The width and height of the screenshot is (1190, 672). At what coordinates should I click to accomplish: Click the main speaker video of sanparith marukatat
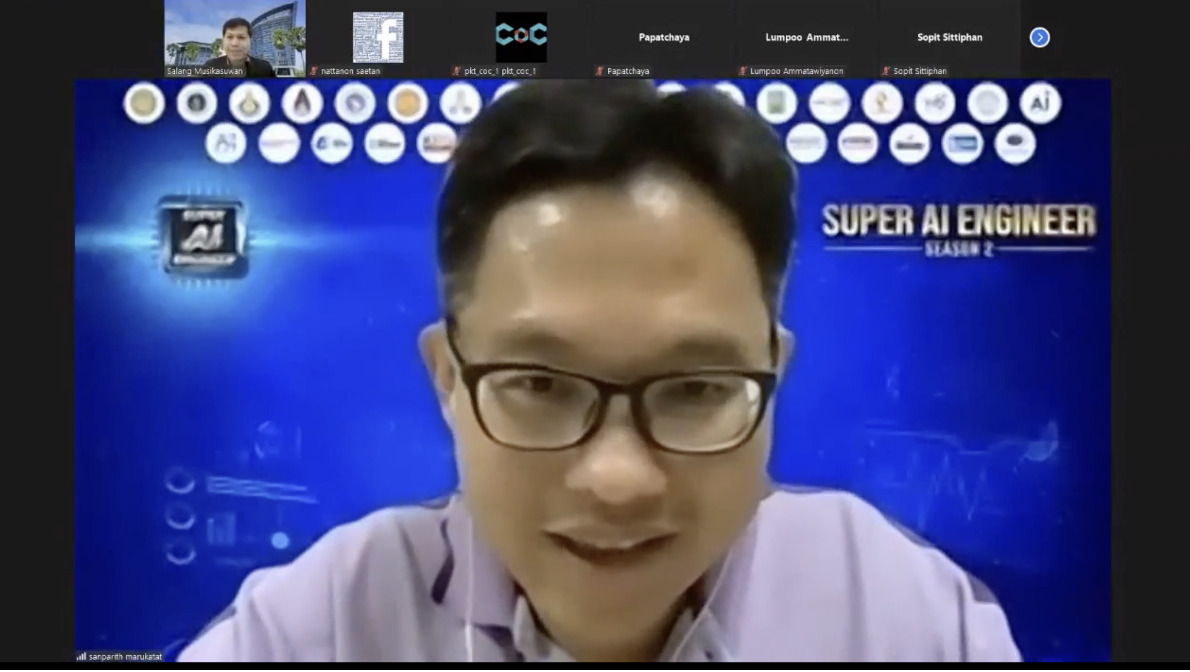pos(593,371)
